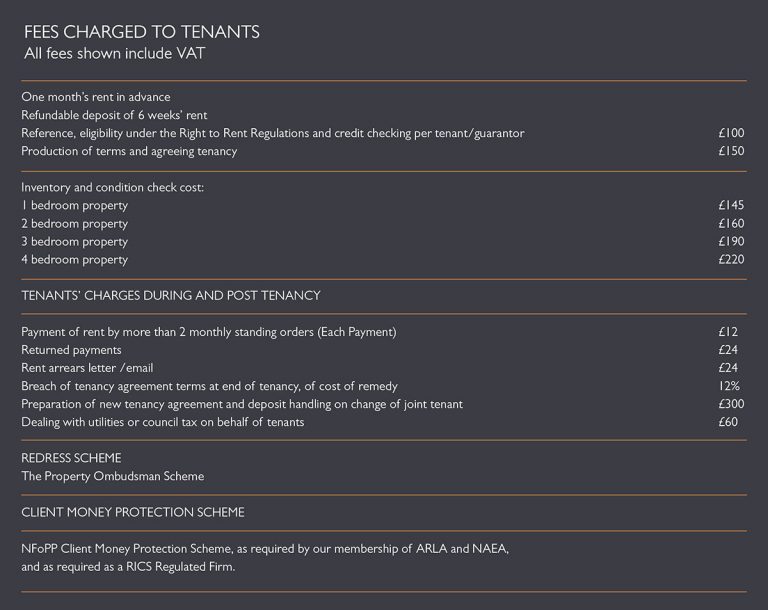Screen dimensions: 768x610
Task: Click 'Inventory and condition check cost' label
Action: 112,188
